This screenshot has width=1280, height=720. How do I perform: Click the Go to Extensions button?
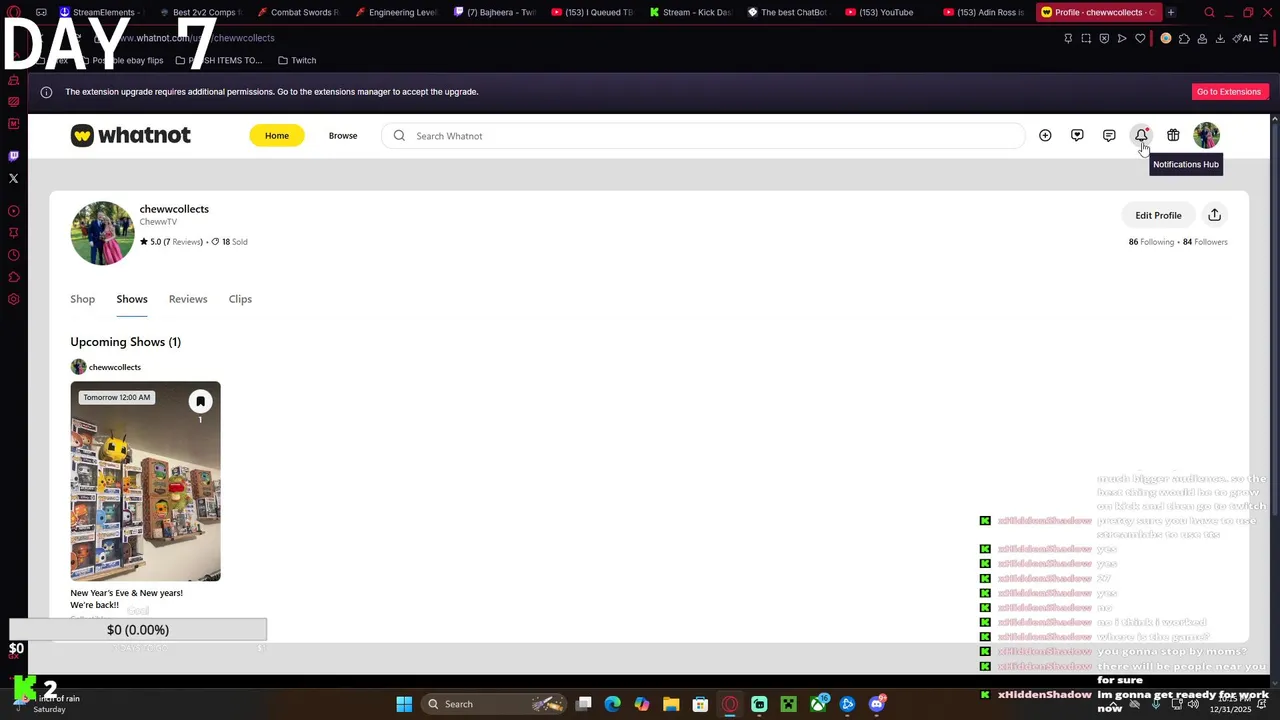(x=1229, y=92)
